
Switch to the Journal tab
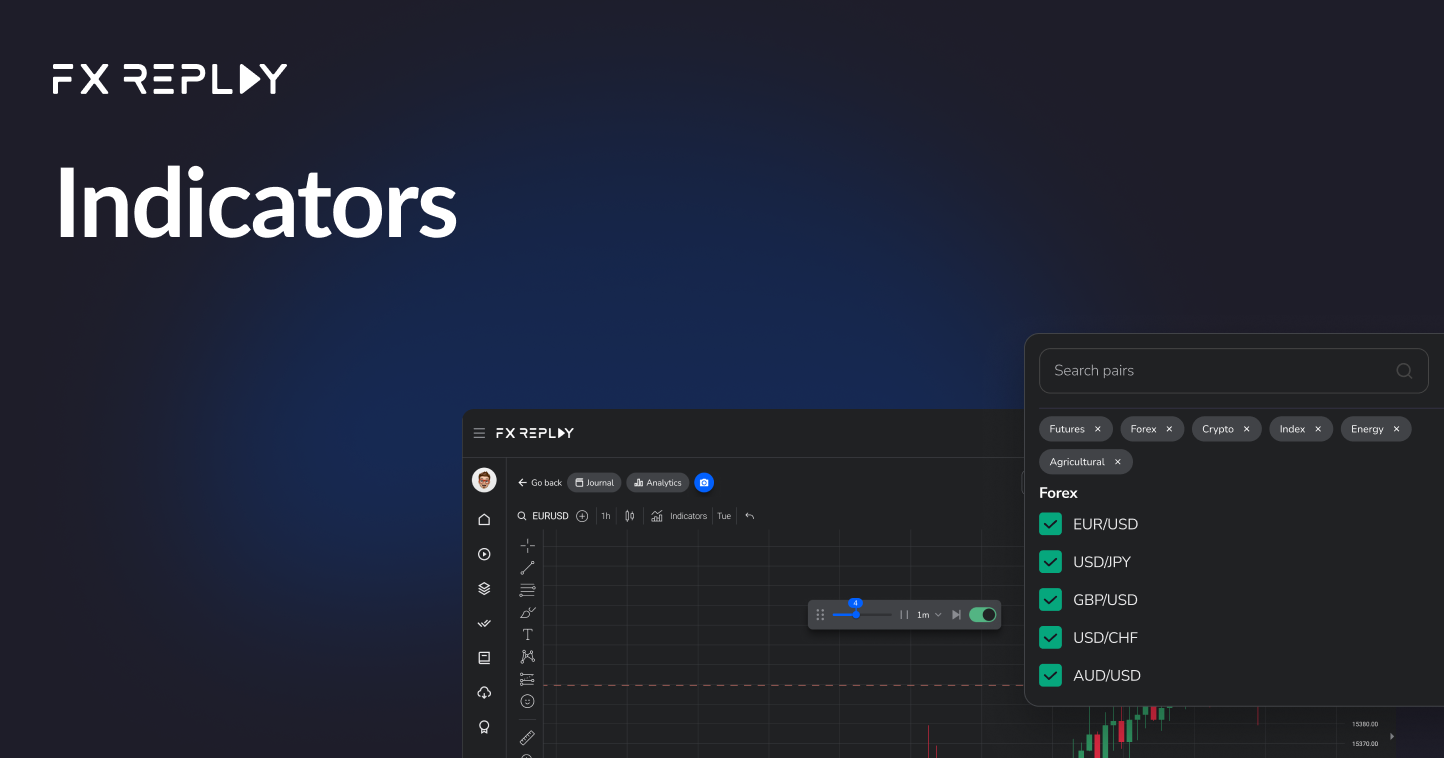coord(593,482)
